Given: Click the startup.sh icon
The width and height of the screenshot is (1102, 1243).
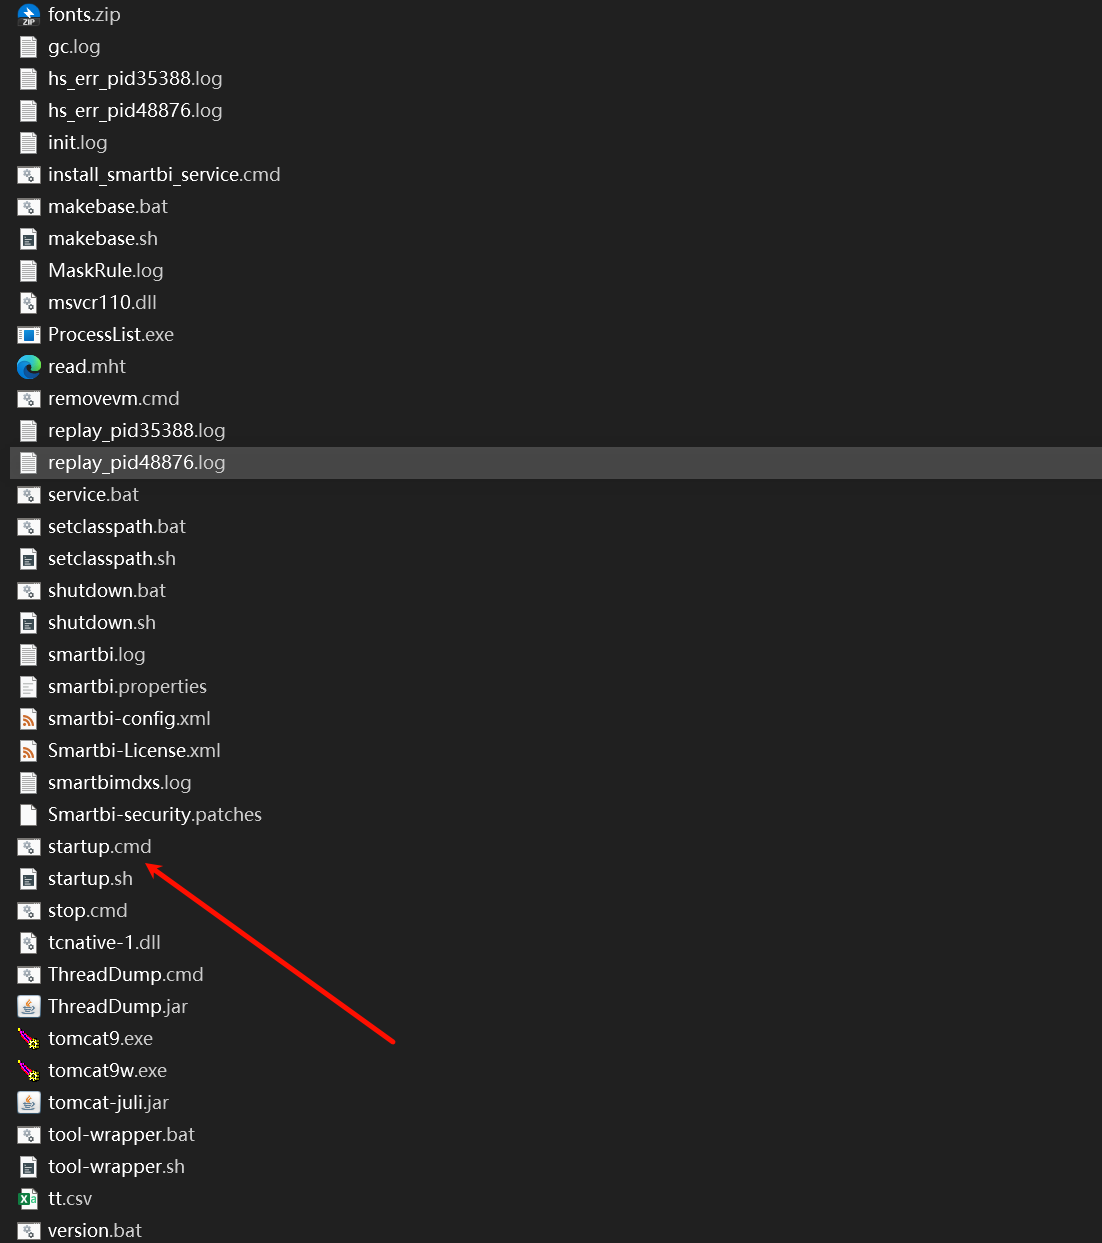Looking at the screenshot, I should [29, 879].
